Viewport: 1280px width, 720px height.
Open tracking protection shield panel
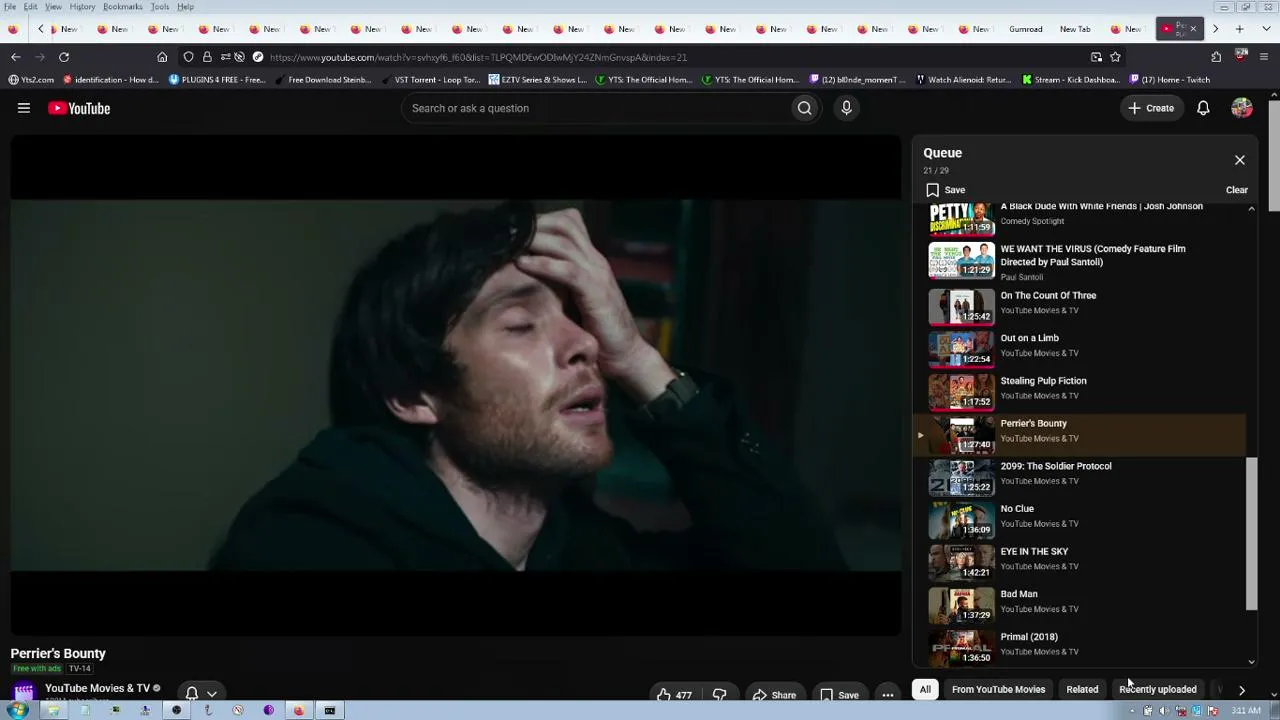188,57
